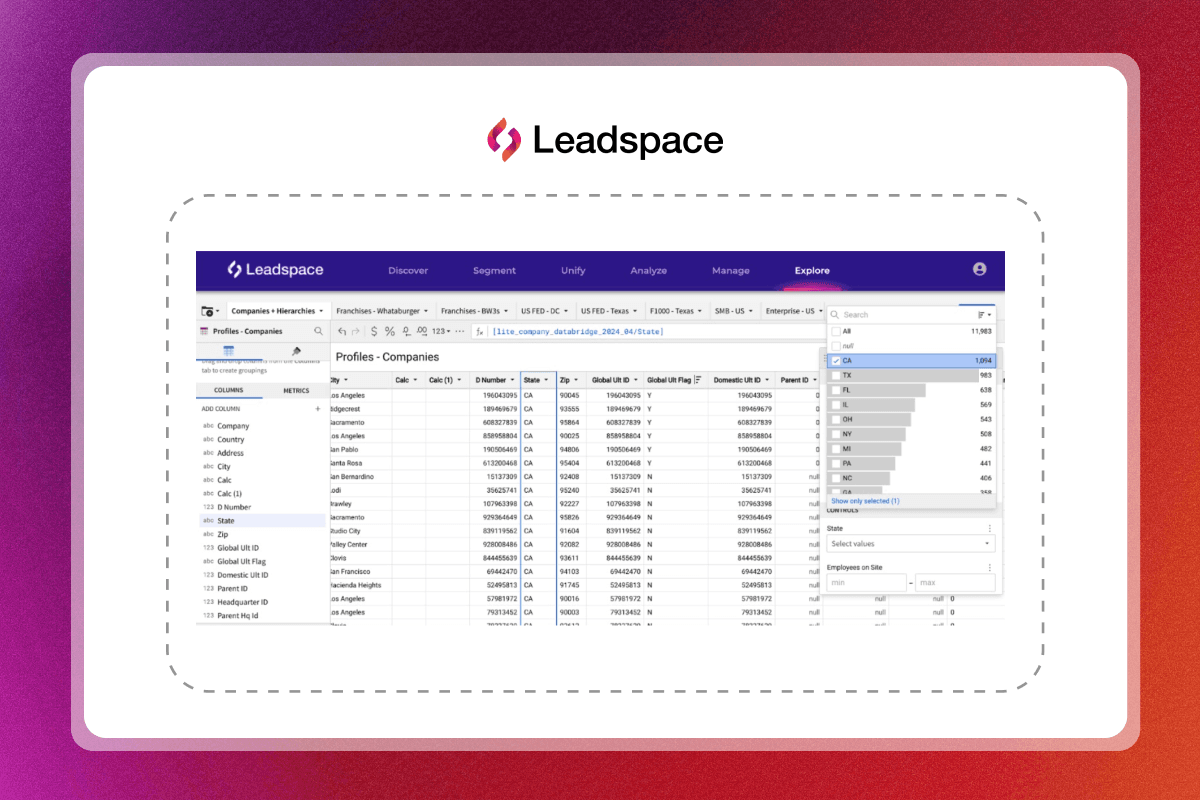
Task: Select the table element icon in side panel
Action: (x=229, y=351)
